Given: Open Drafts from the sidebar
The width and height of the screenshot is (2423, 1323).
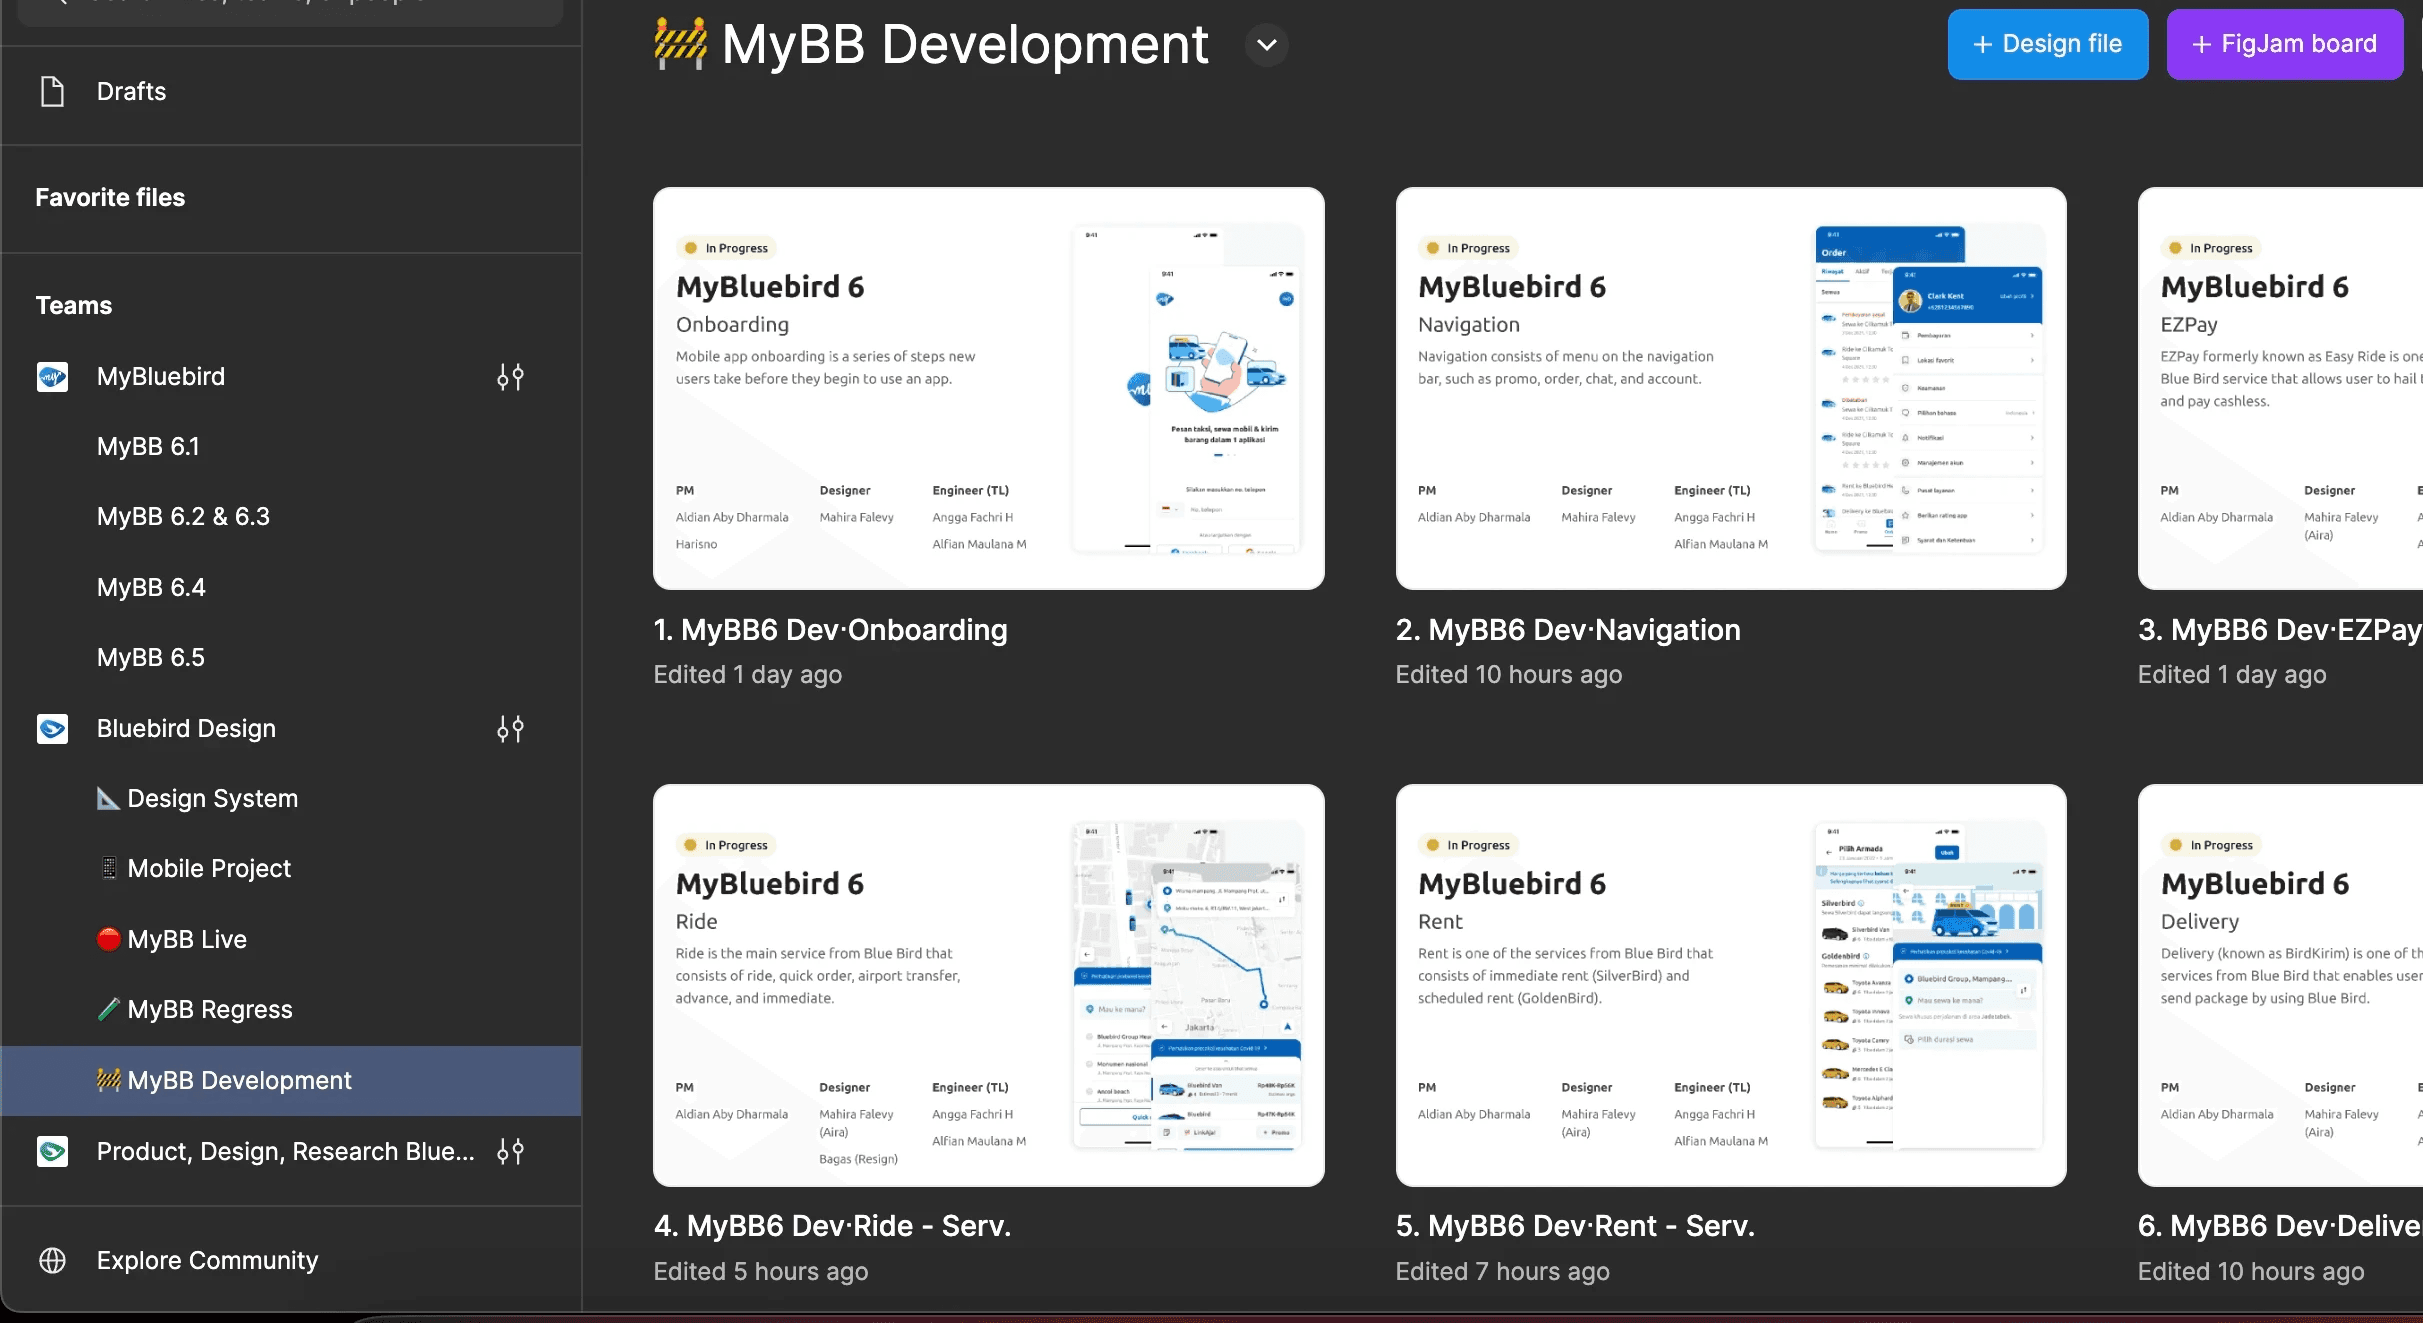Looking at the screenshot, I should (x=131, y=91).
